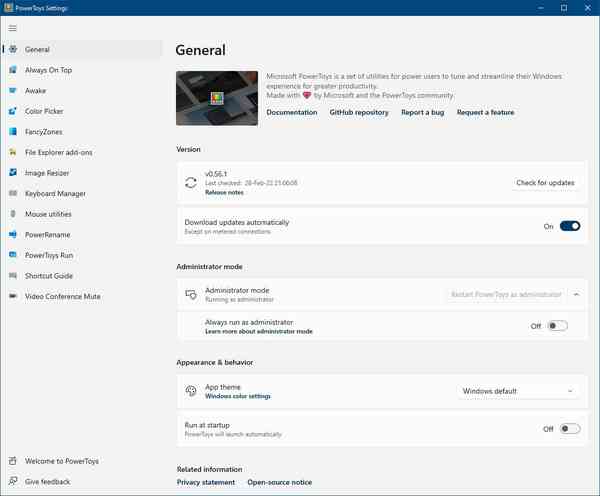Click the Color Picker sidebar icon
Screen dimensions: 600x496
[12, 111]
